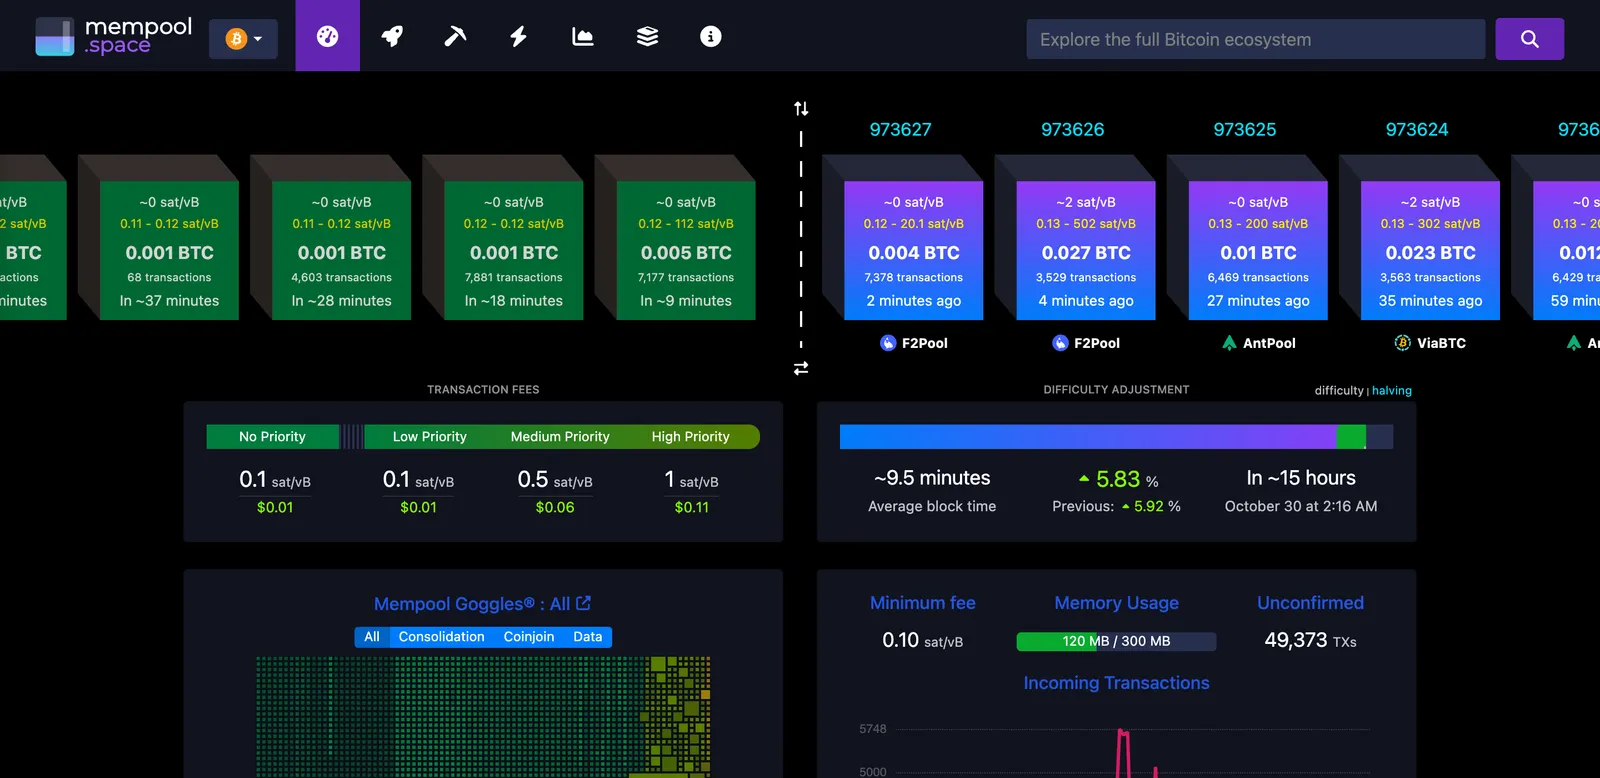Click the vertical swap arrows icon above the blockchain divider
The height and width of the screenshot is (778, 1600).
pos(801,108)
